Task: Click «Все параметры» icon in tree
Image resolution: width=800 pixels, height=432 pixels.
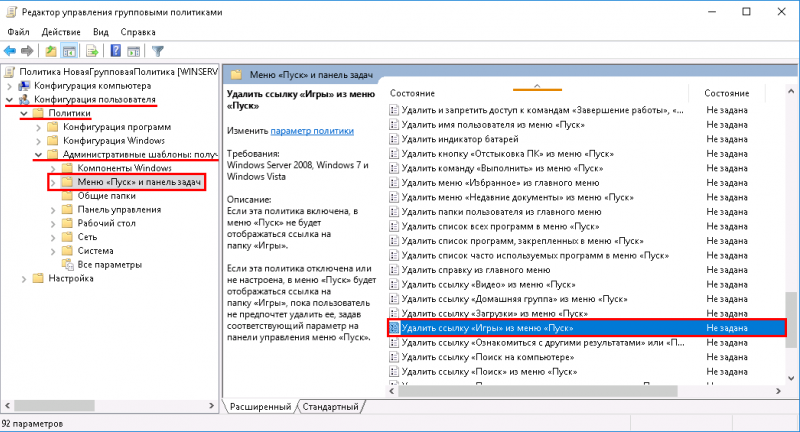Action: pos(67,265)
